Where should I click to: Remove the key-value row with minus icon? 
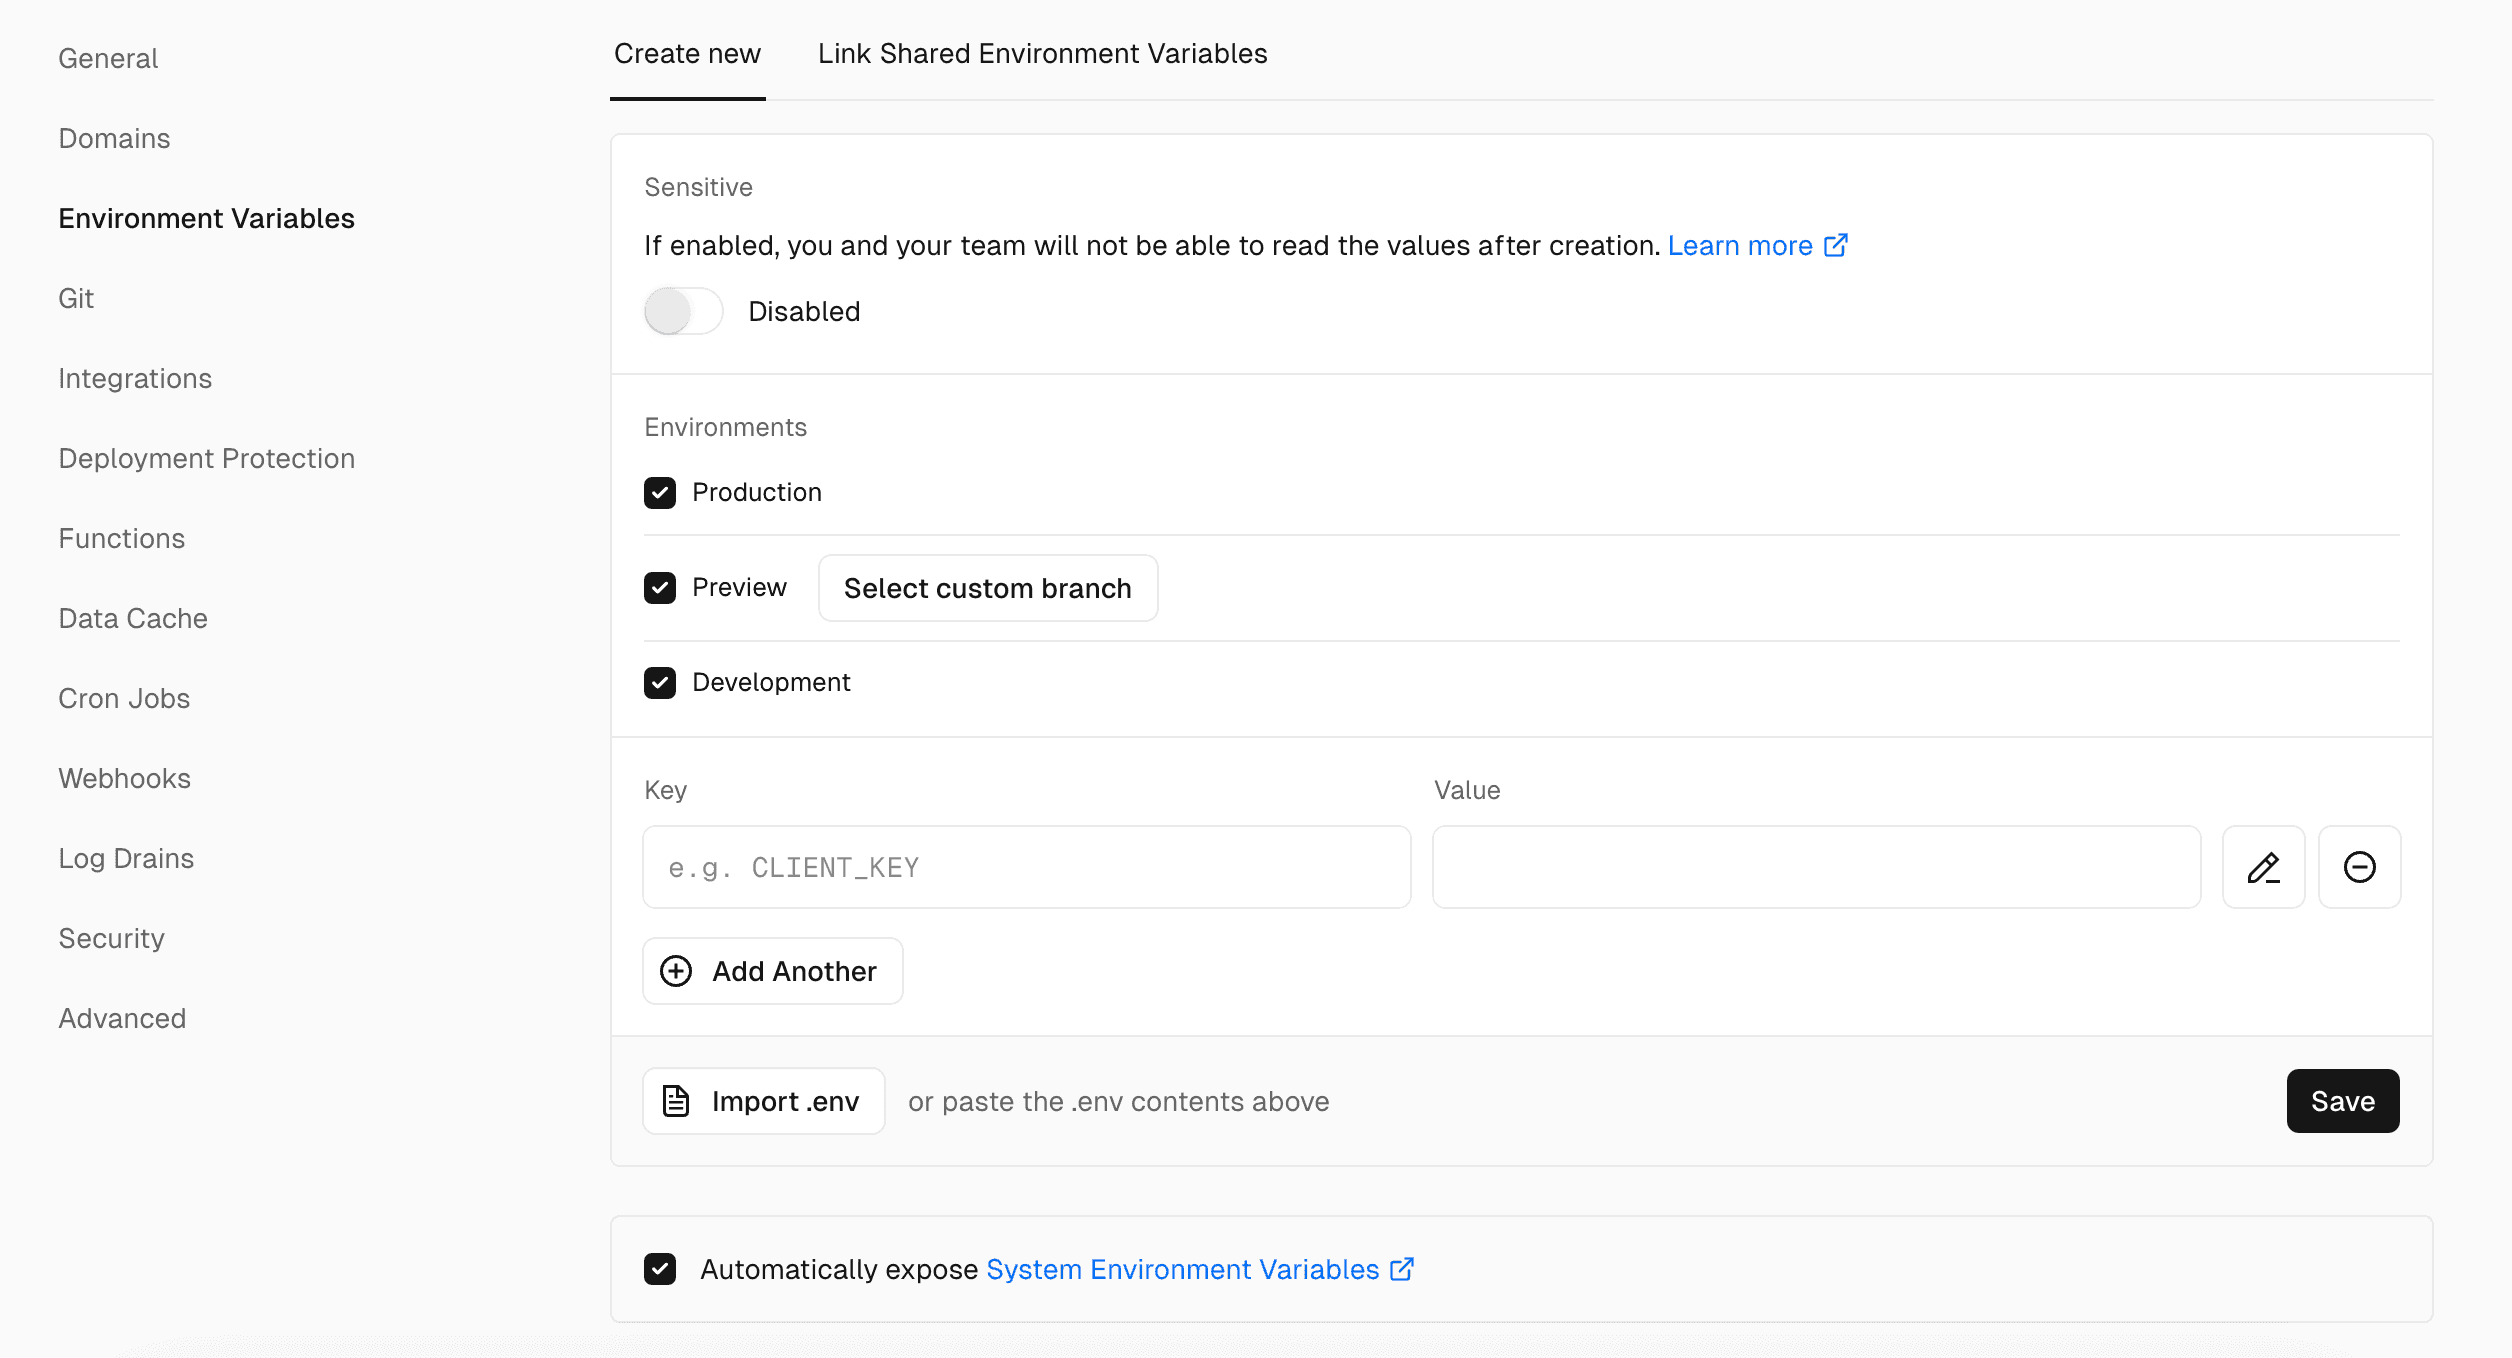[2359, 867]
